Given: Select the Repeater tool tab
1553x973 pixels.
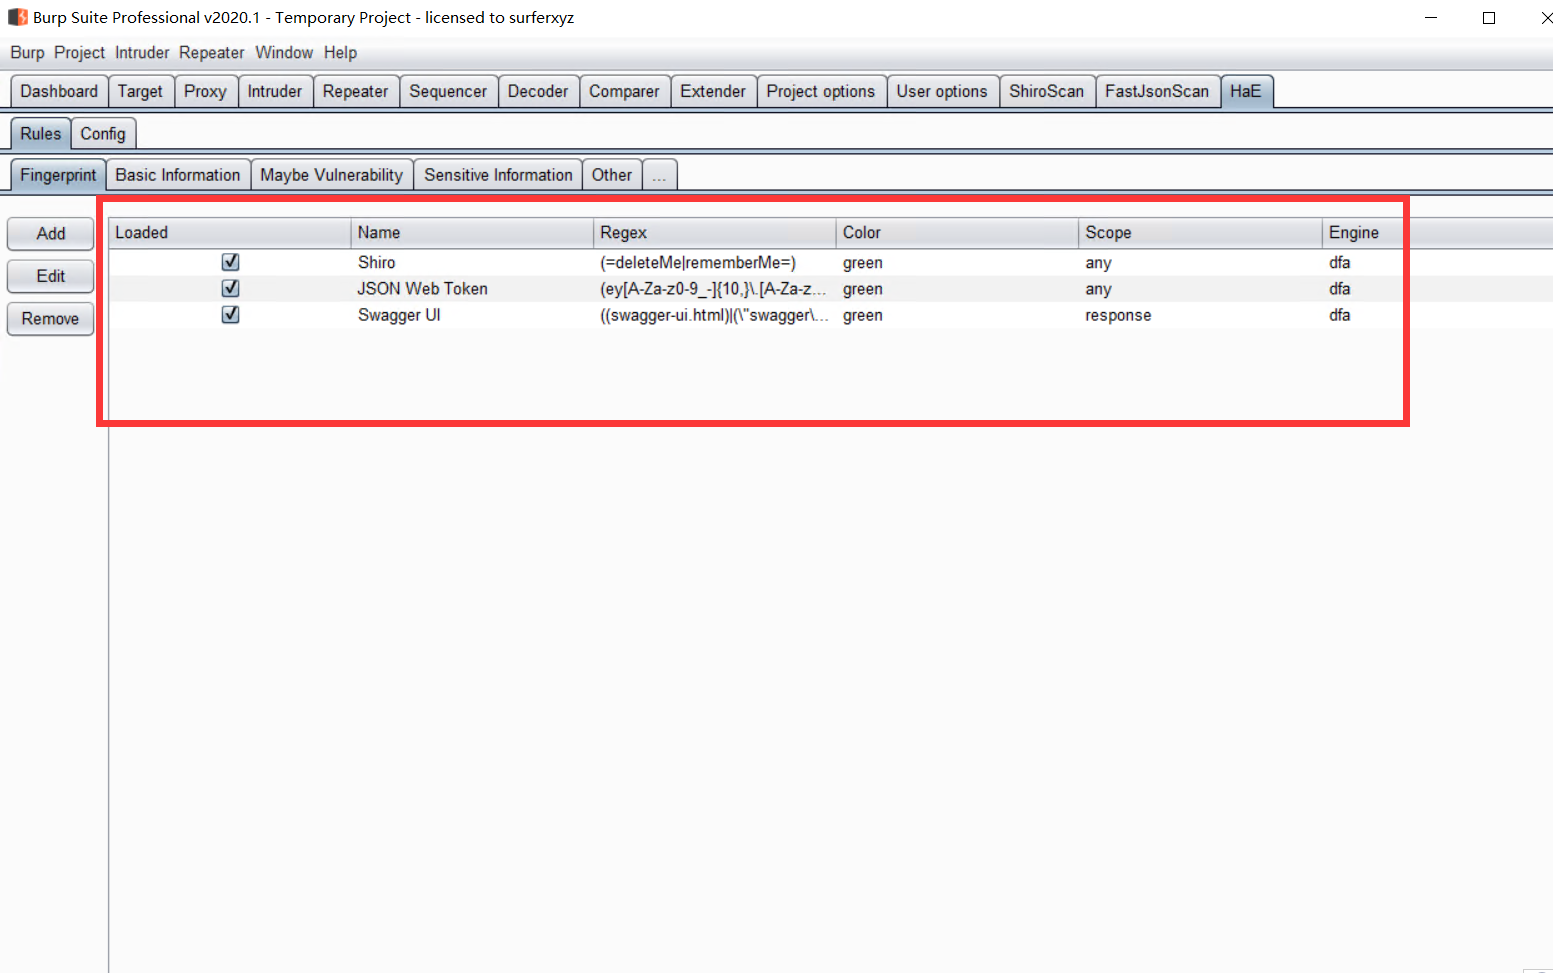Looking at the screenshot, I should coord(355,91).
